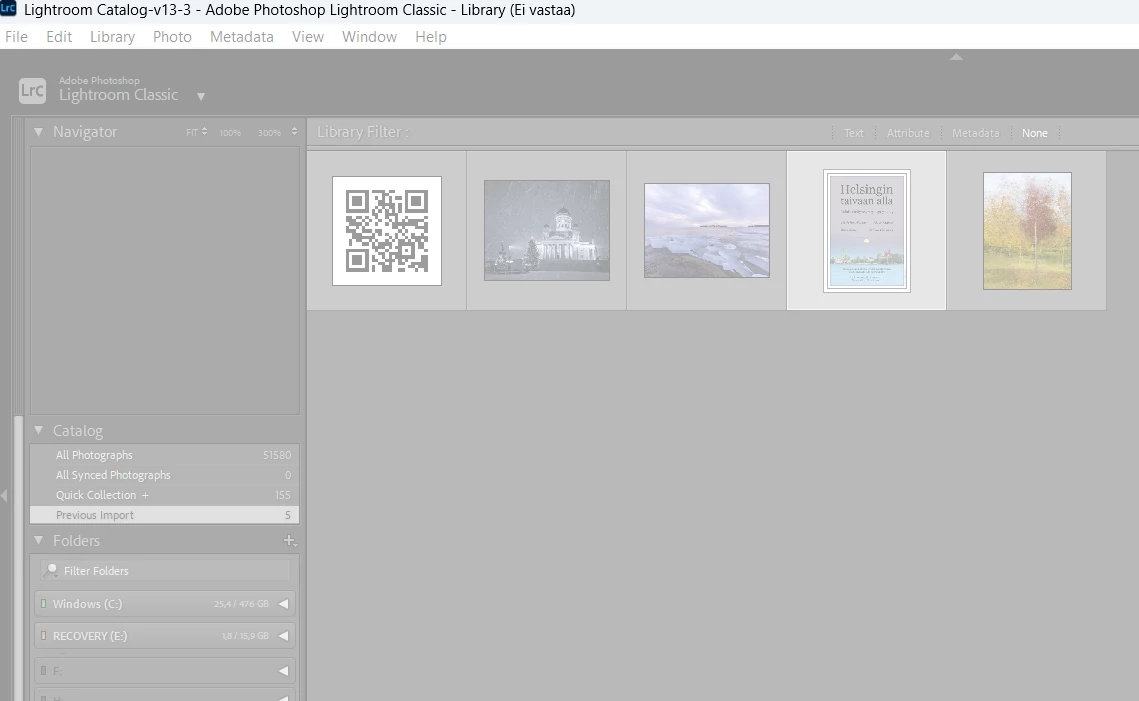The image size is (1139, 701).
Task: Set the Navigator zoom to 100%
Action: coord(230,133)
